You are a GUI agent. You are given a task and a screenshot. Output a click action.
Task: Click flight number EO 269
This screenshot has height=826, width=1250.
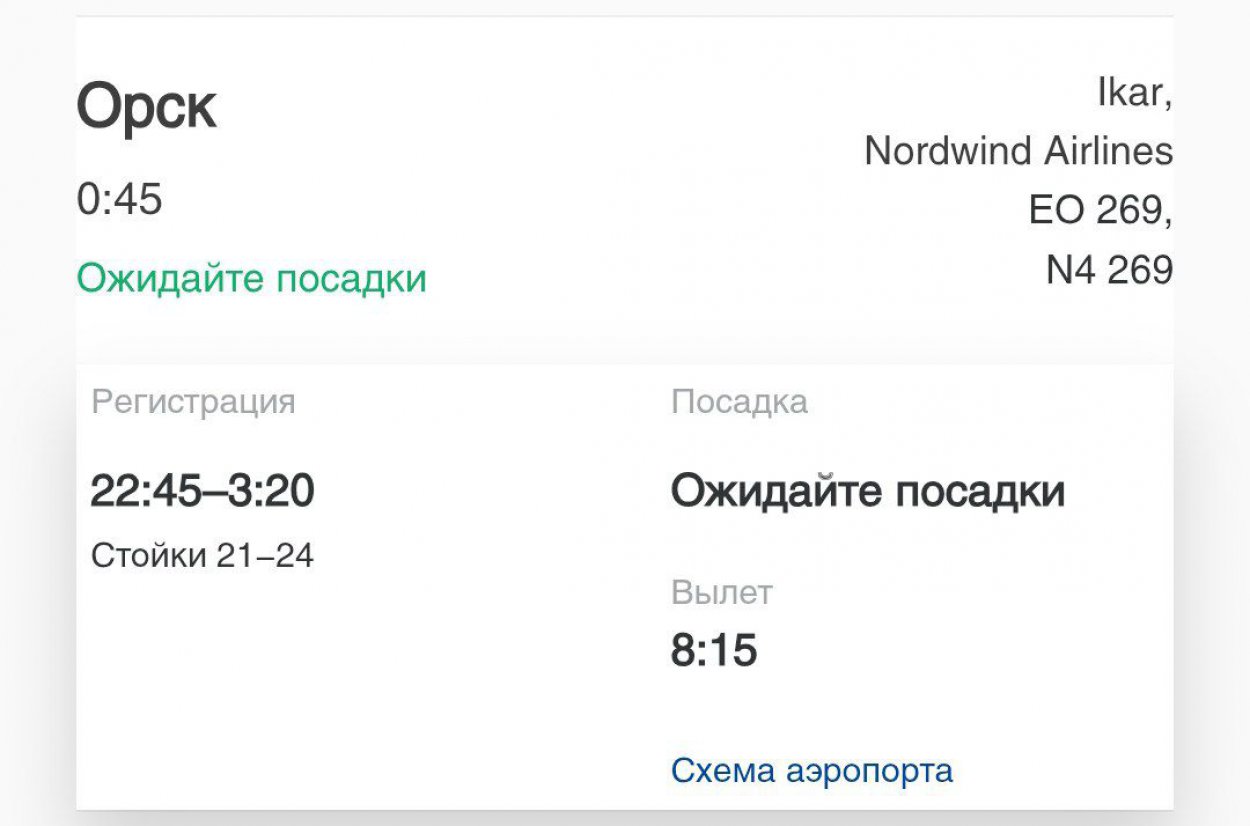[x=1099, y=210]
